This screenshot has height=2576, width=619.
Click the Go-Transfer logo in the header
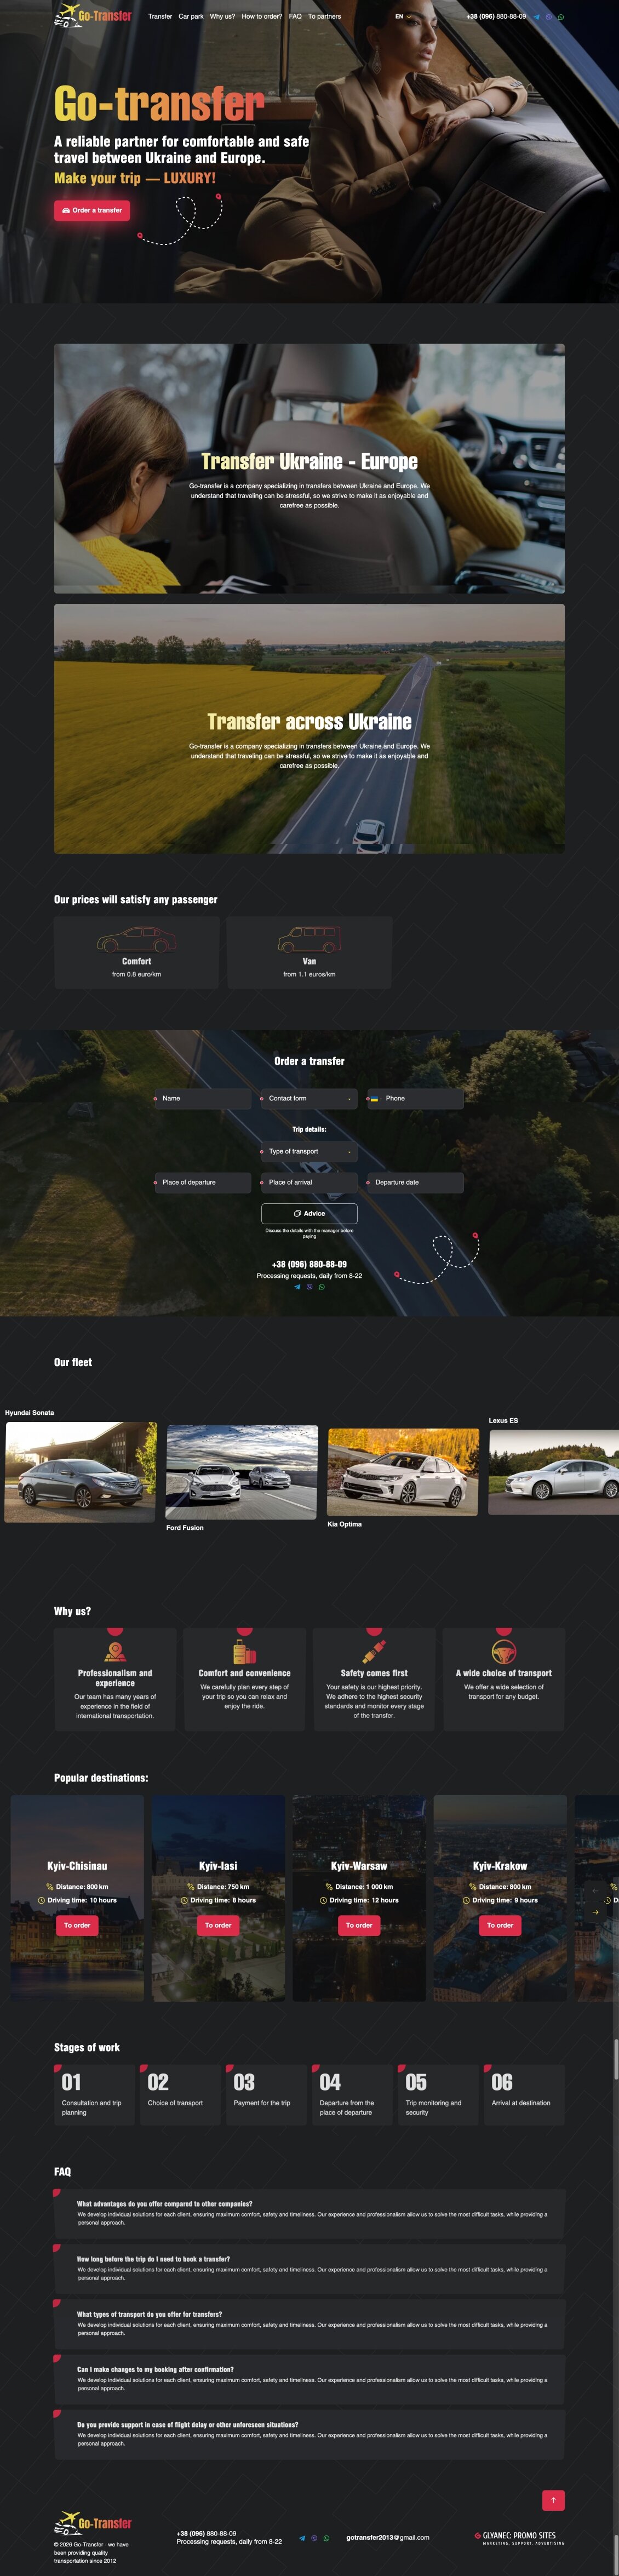pos(93,15)
